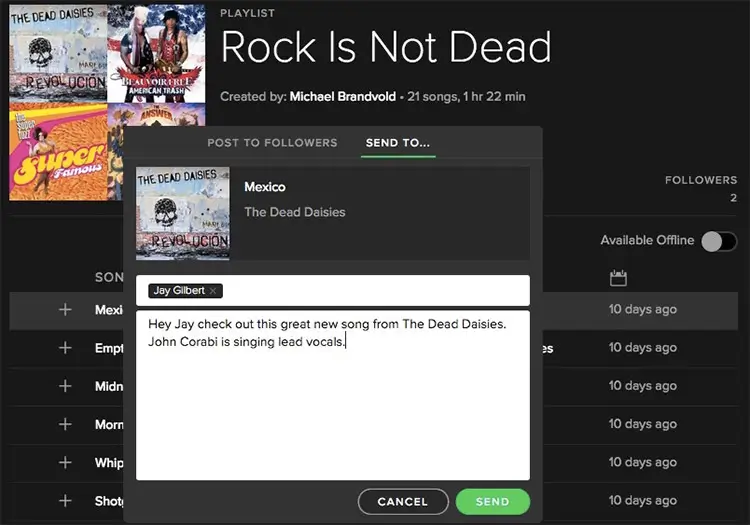The image size is (750, 525).
Task: Click the 'Mexi' song name in the list
Action: pos(109,310)
